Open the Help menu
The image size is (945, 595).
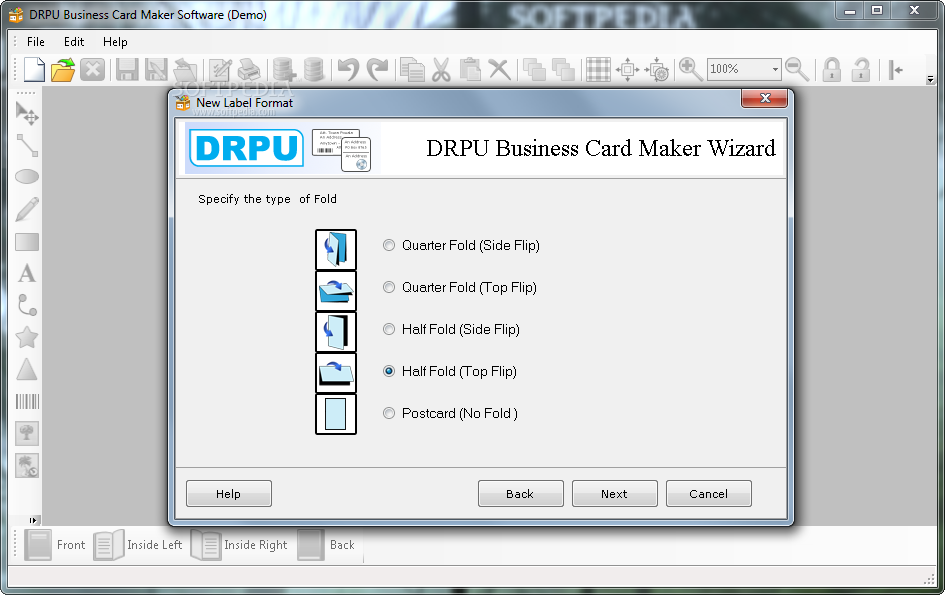(115, 42)
